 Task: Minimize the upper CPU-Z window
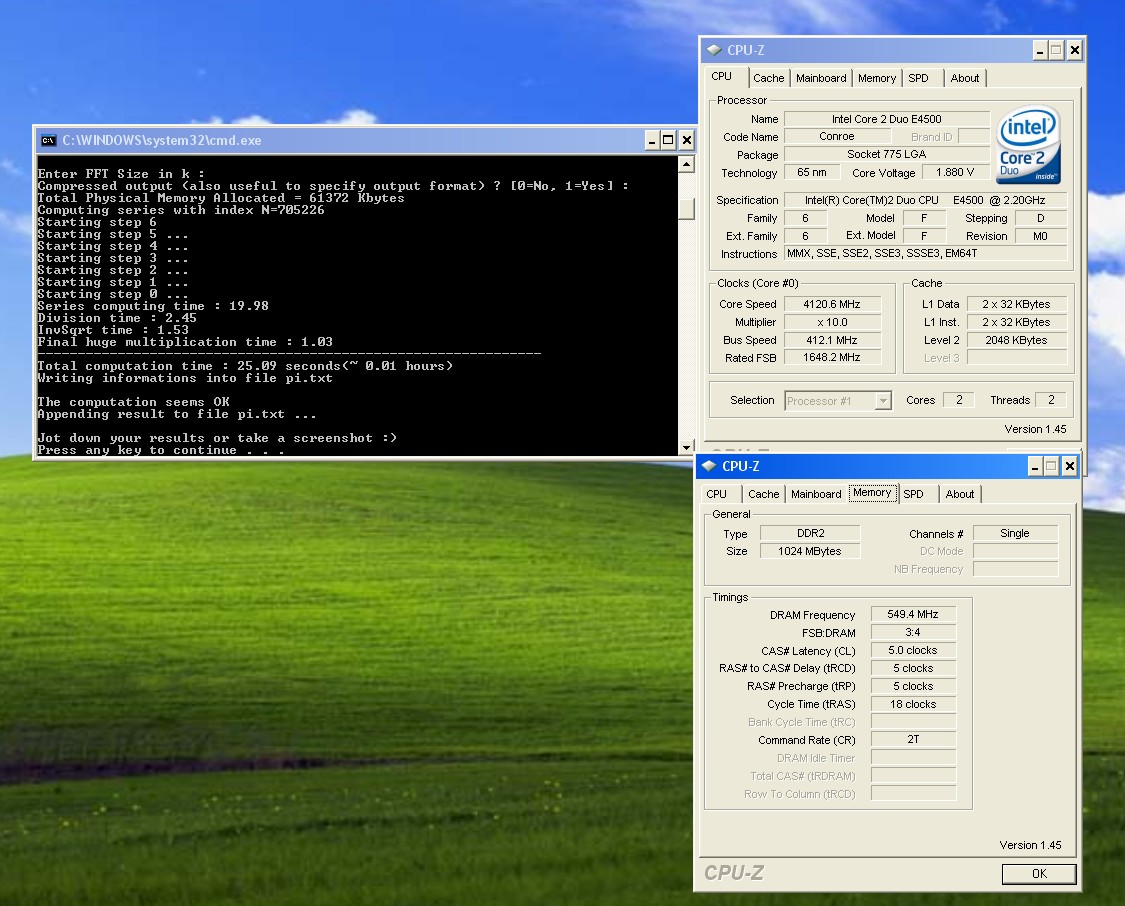pos(1040,50)
